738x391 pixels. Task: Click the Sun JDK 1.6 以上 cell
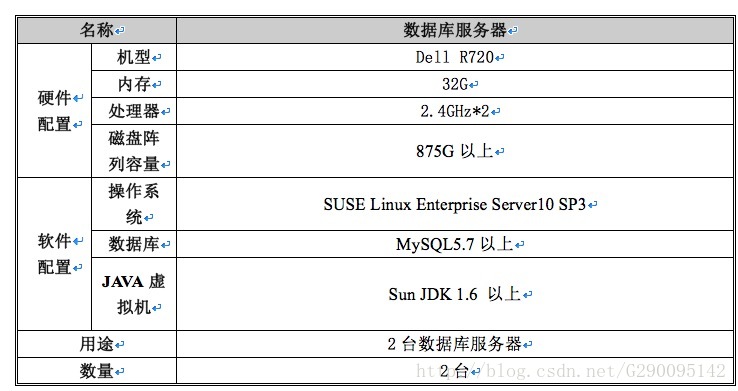pos(455,294)
